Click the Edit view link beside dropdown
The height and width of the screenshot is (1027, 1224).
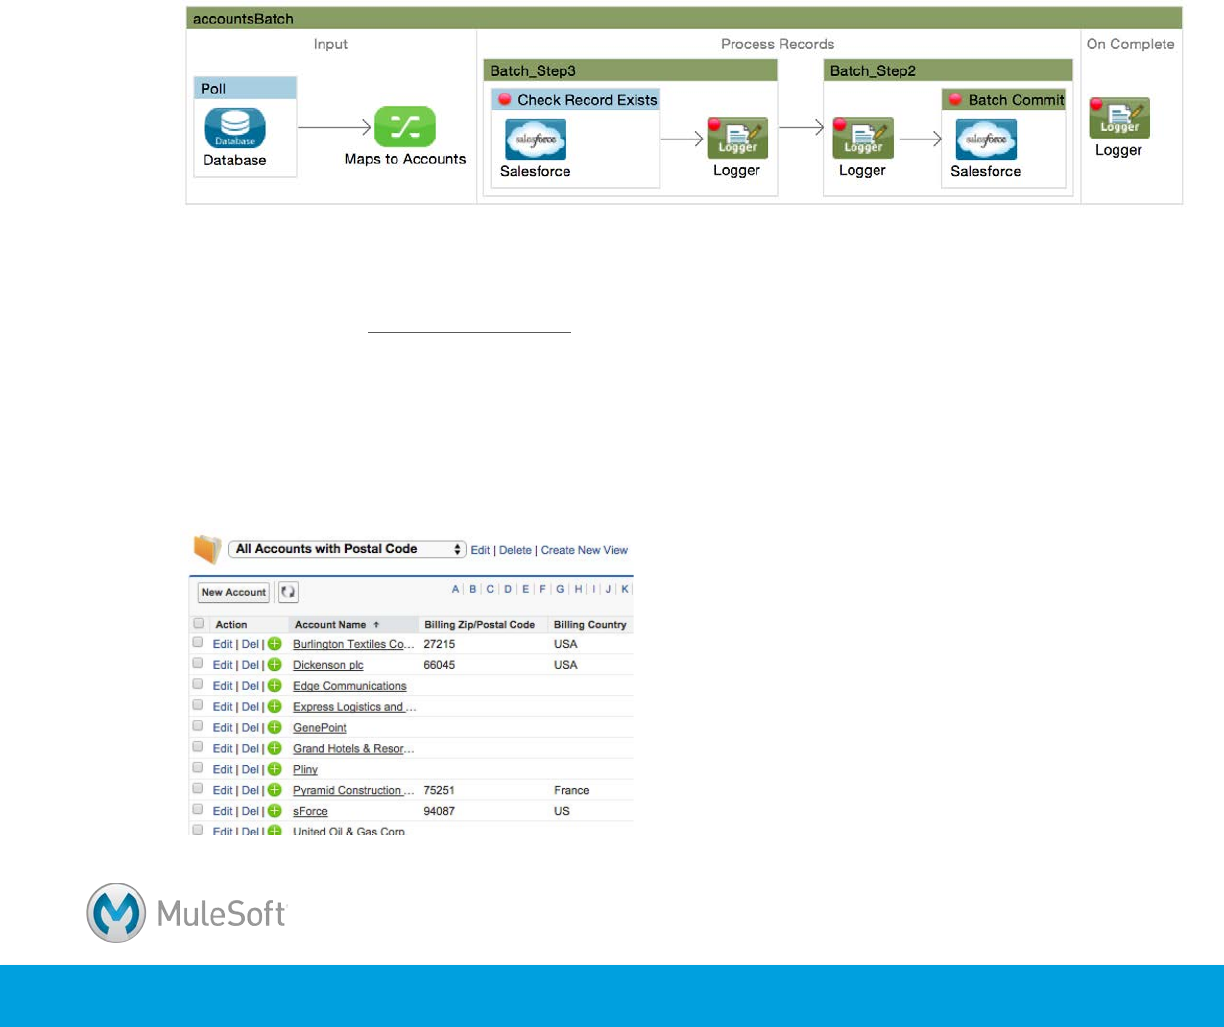click(480, 550)
